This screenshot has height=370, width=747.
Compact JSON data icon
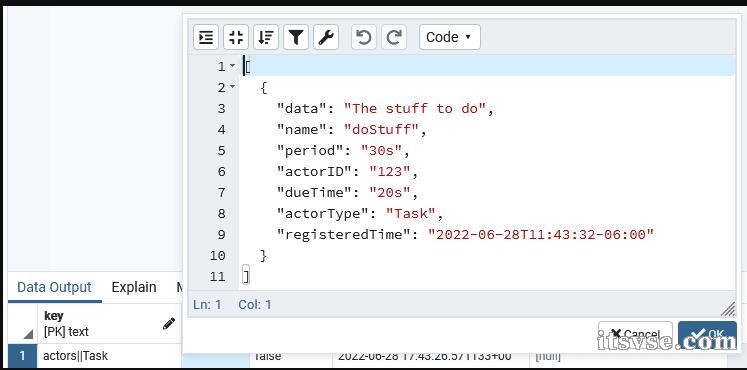[236, 37]
